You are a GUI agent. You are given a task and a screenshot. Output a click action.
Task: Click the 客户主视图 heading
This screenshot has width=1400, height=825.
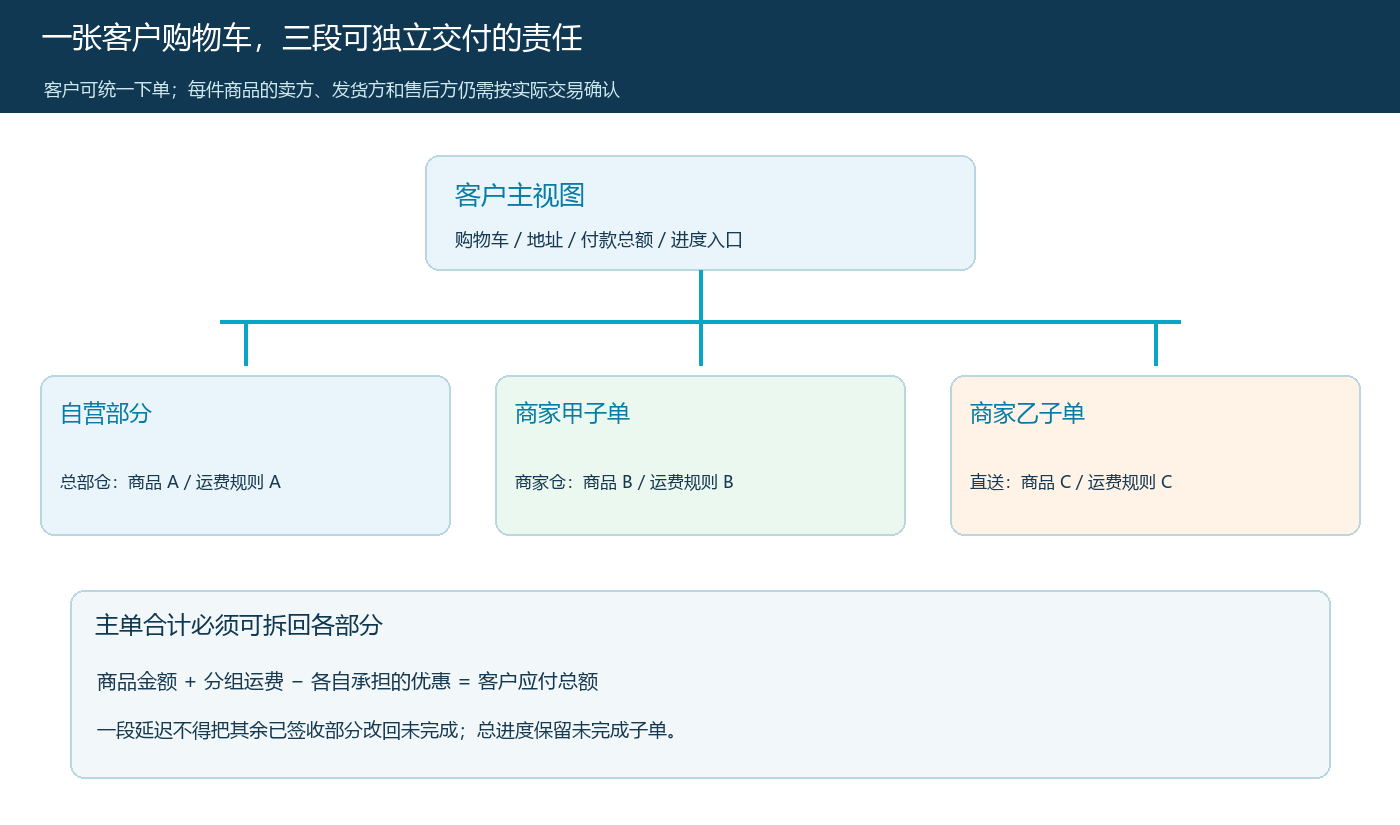click(x=520, y=195)
